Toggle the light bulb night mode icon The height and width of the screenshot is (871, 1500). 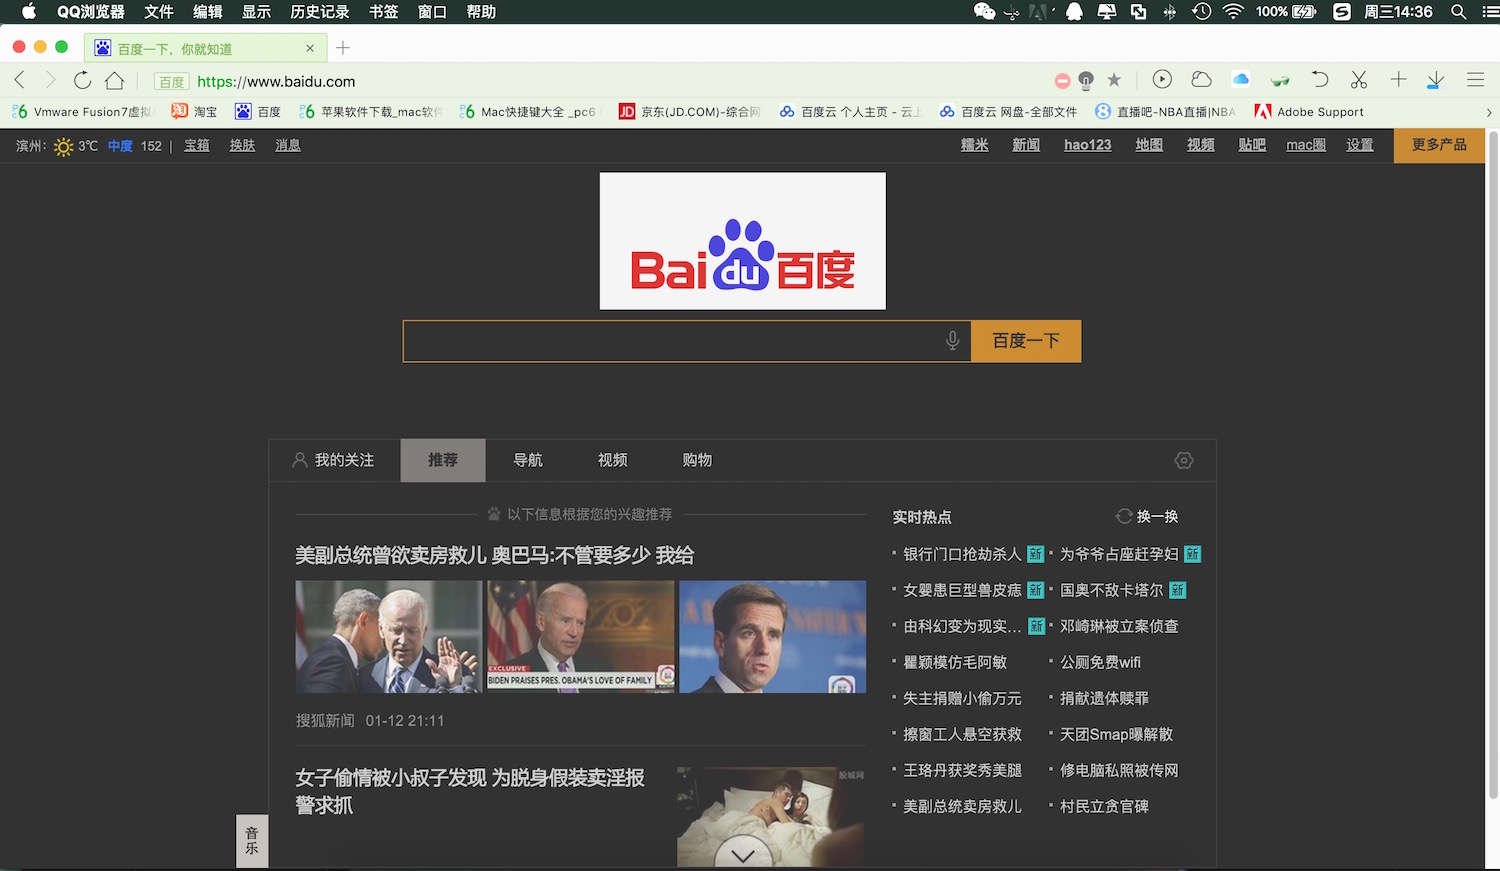point(1086,81)
